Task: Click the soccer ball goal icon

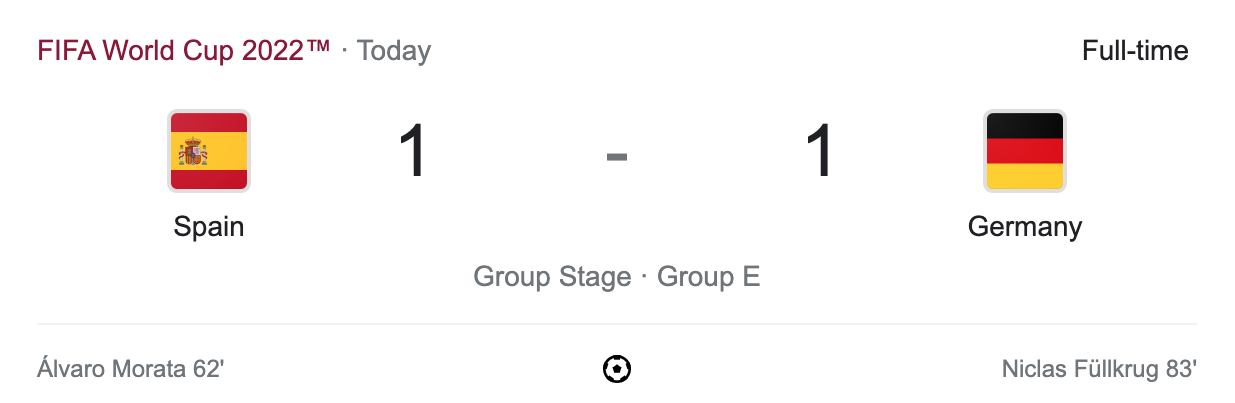Action: [617, 370]
